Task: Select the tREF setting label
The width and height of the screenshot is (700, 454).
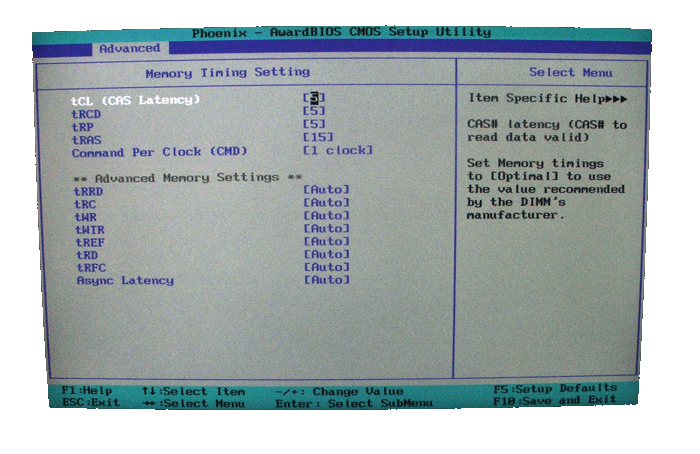Action: point(90,243)
